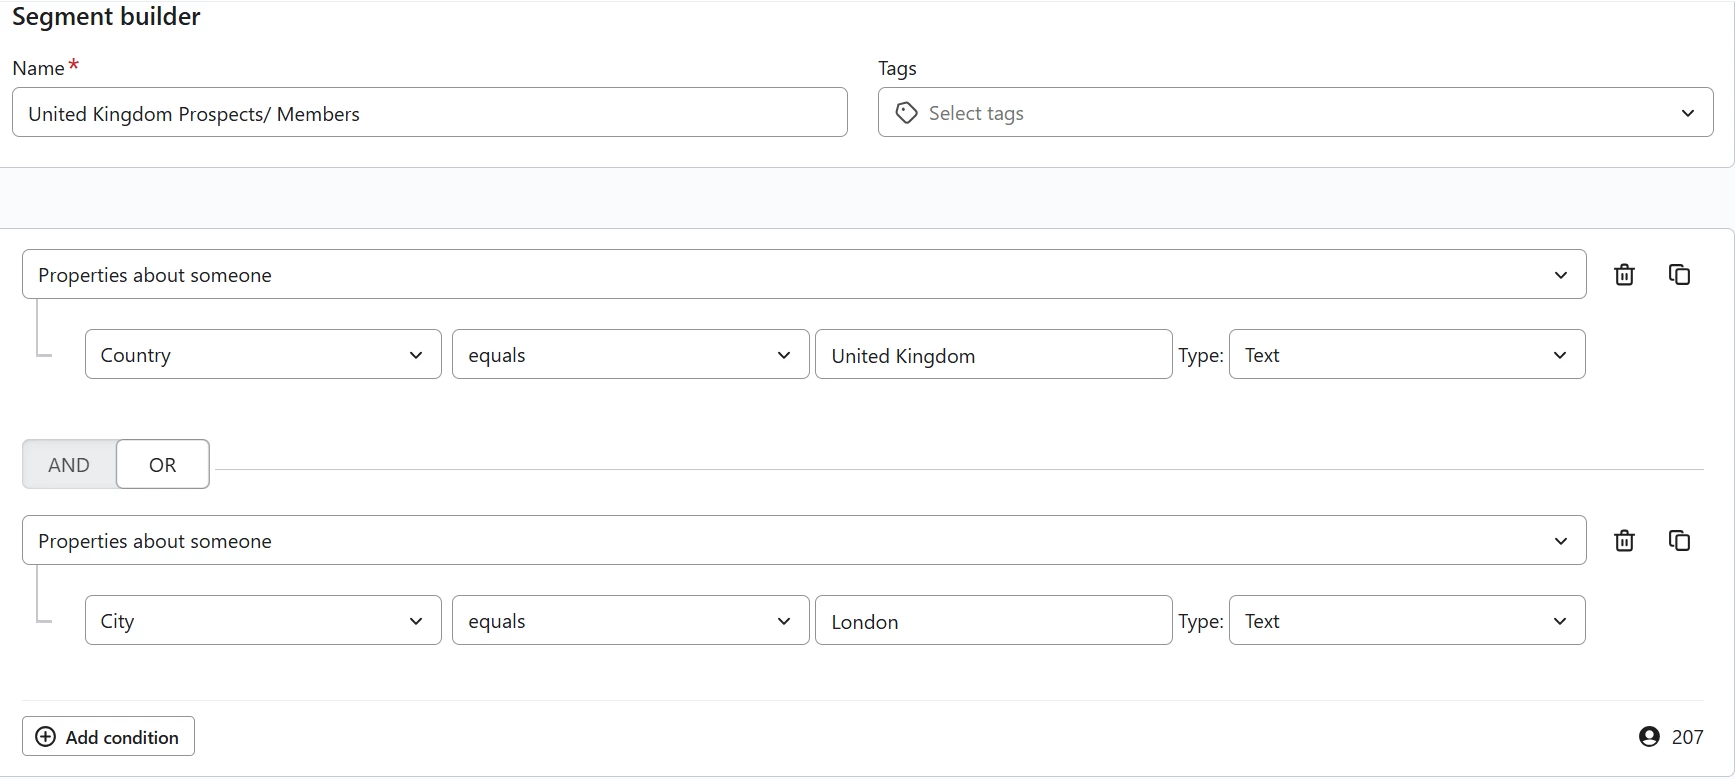1735x779 pixels.
Task: Edit the United Kingdom value field
Action: (x=993, y=355)
